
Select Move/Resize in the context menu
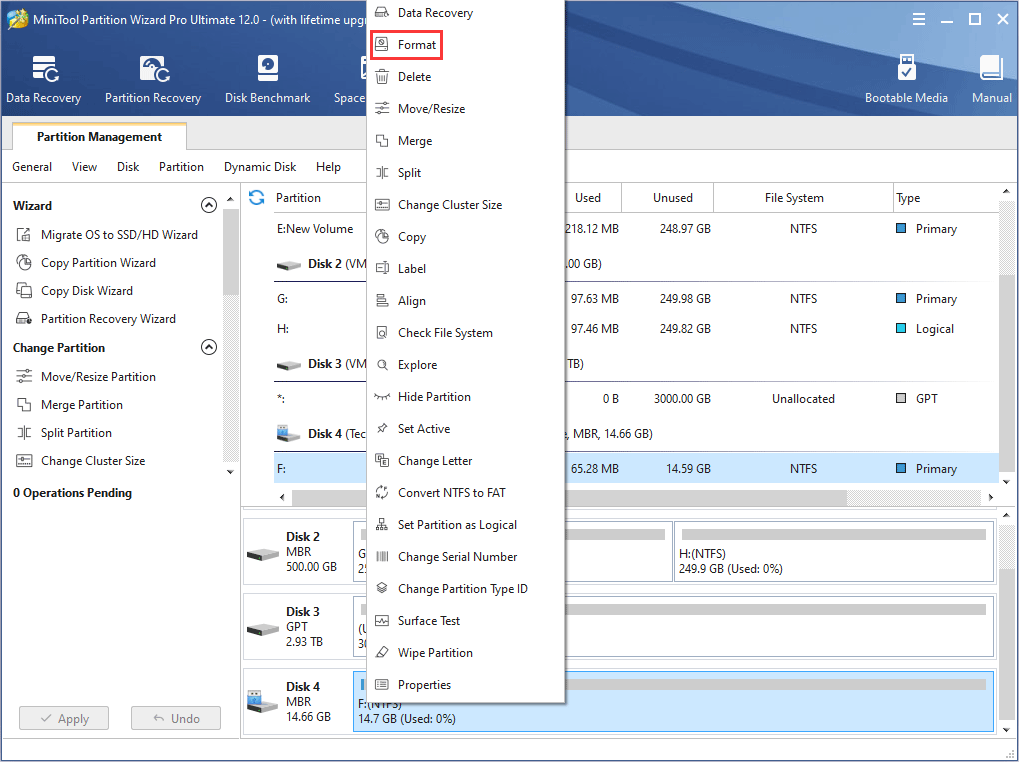[x=465, y=108]
